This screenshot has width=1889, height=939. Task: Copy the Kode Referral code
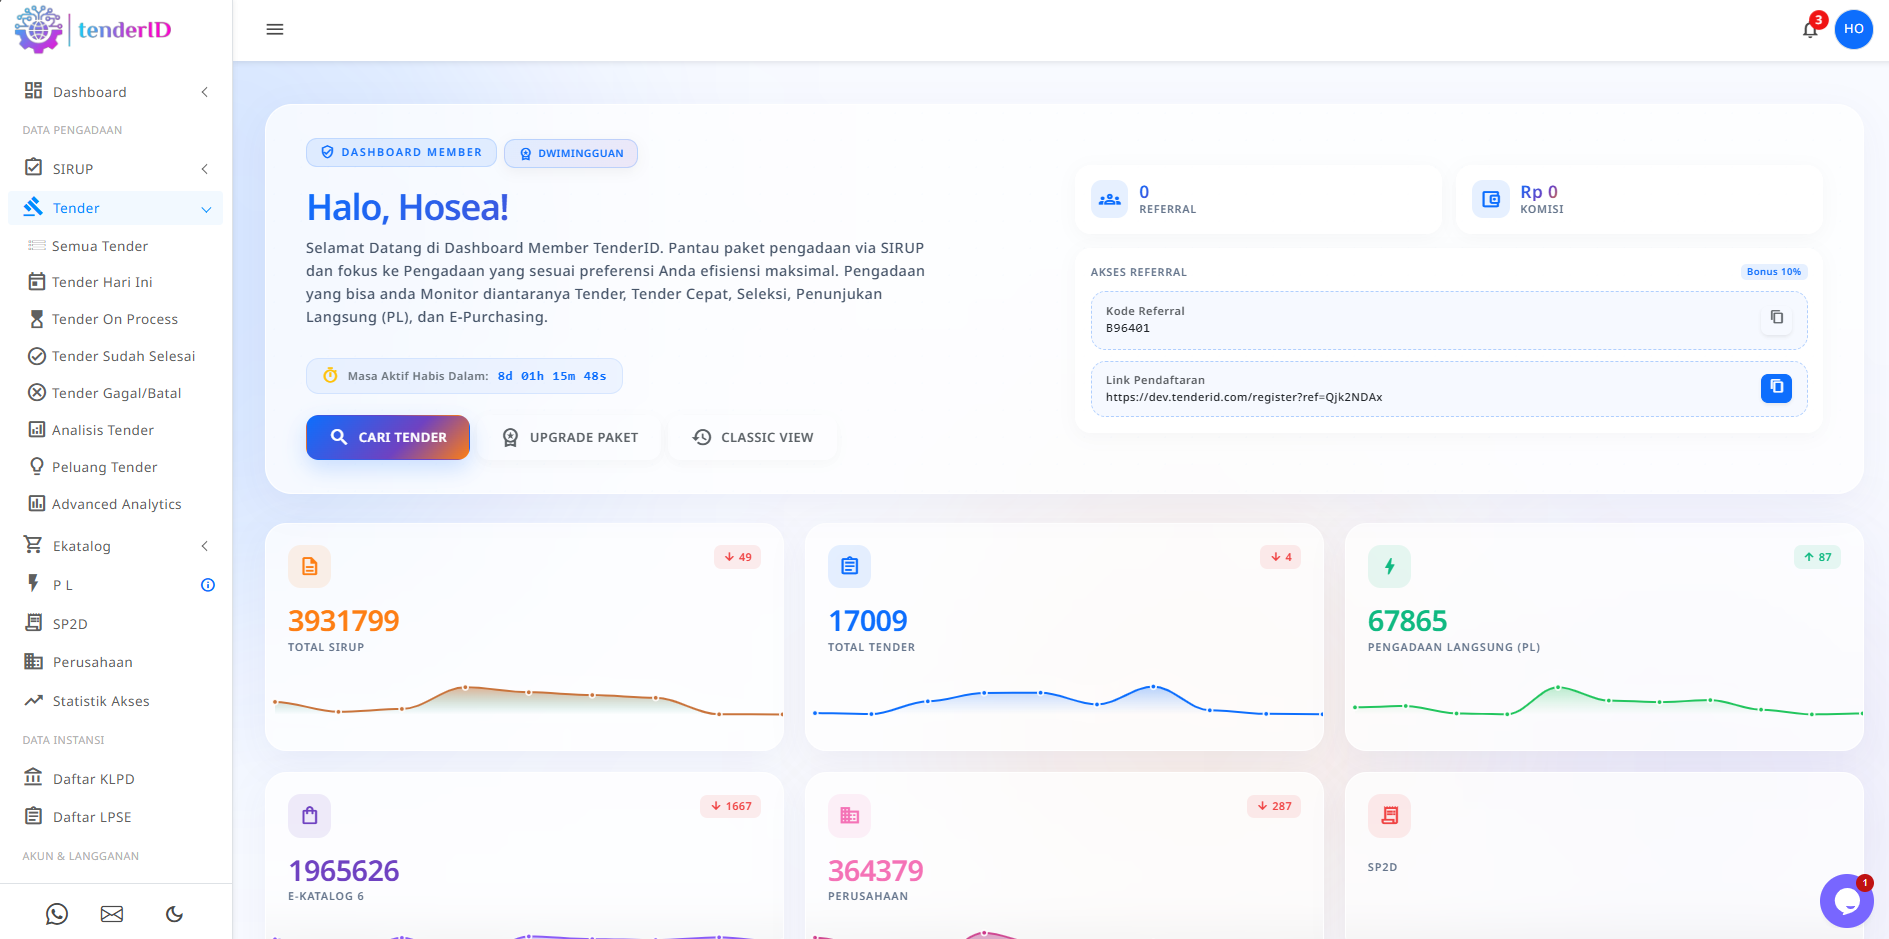coord(1776,317)
